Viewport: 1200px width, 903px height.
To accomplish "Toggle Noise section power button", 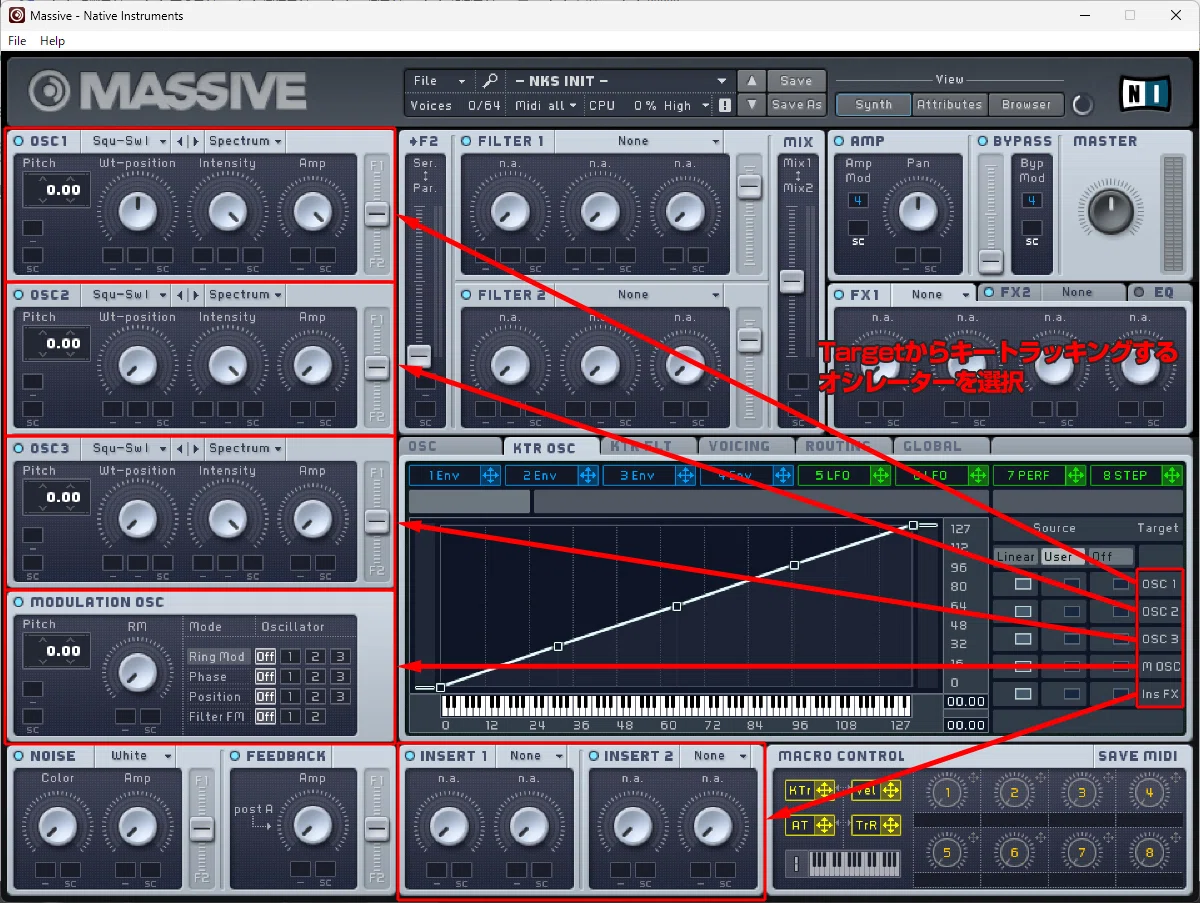I will [19, 756].
